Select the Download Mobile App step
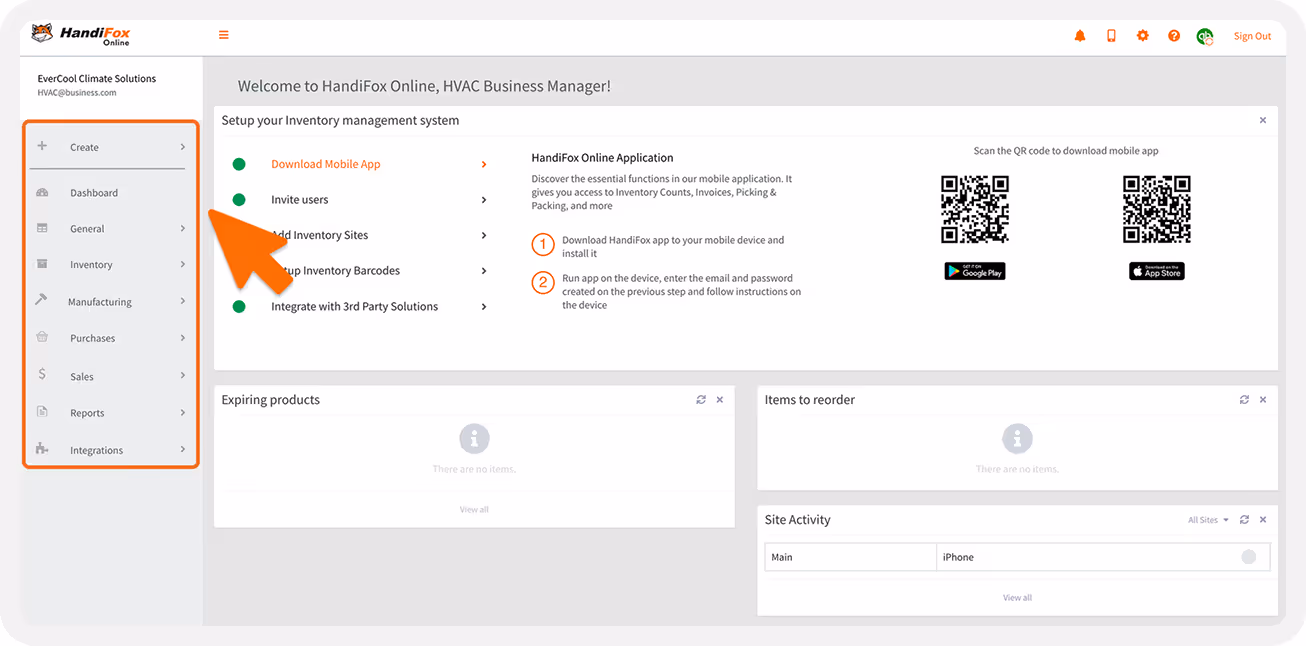 click(326, 164)
